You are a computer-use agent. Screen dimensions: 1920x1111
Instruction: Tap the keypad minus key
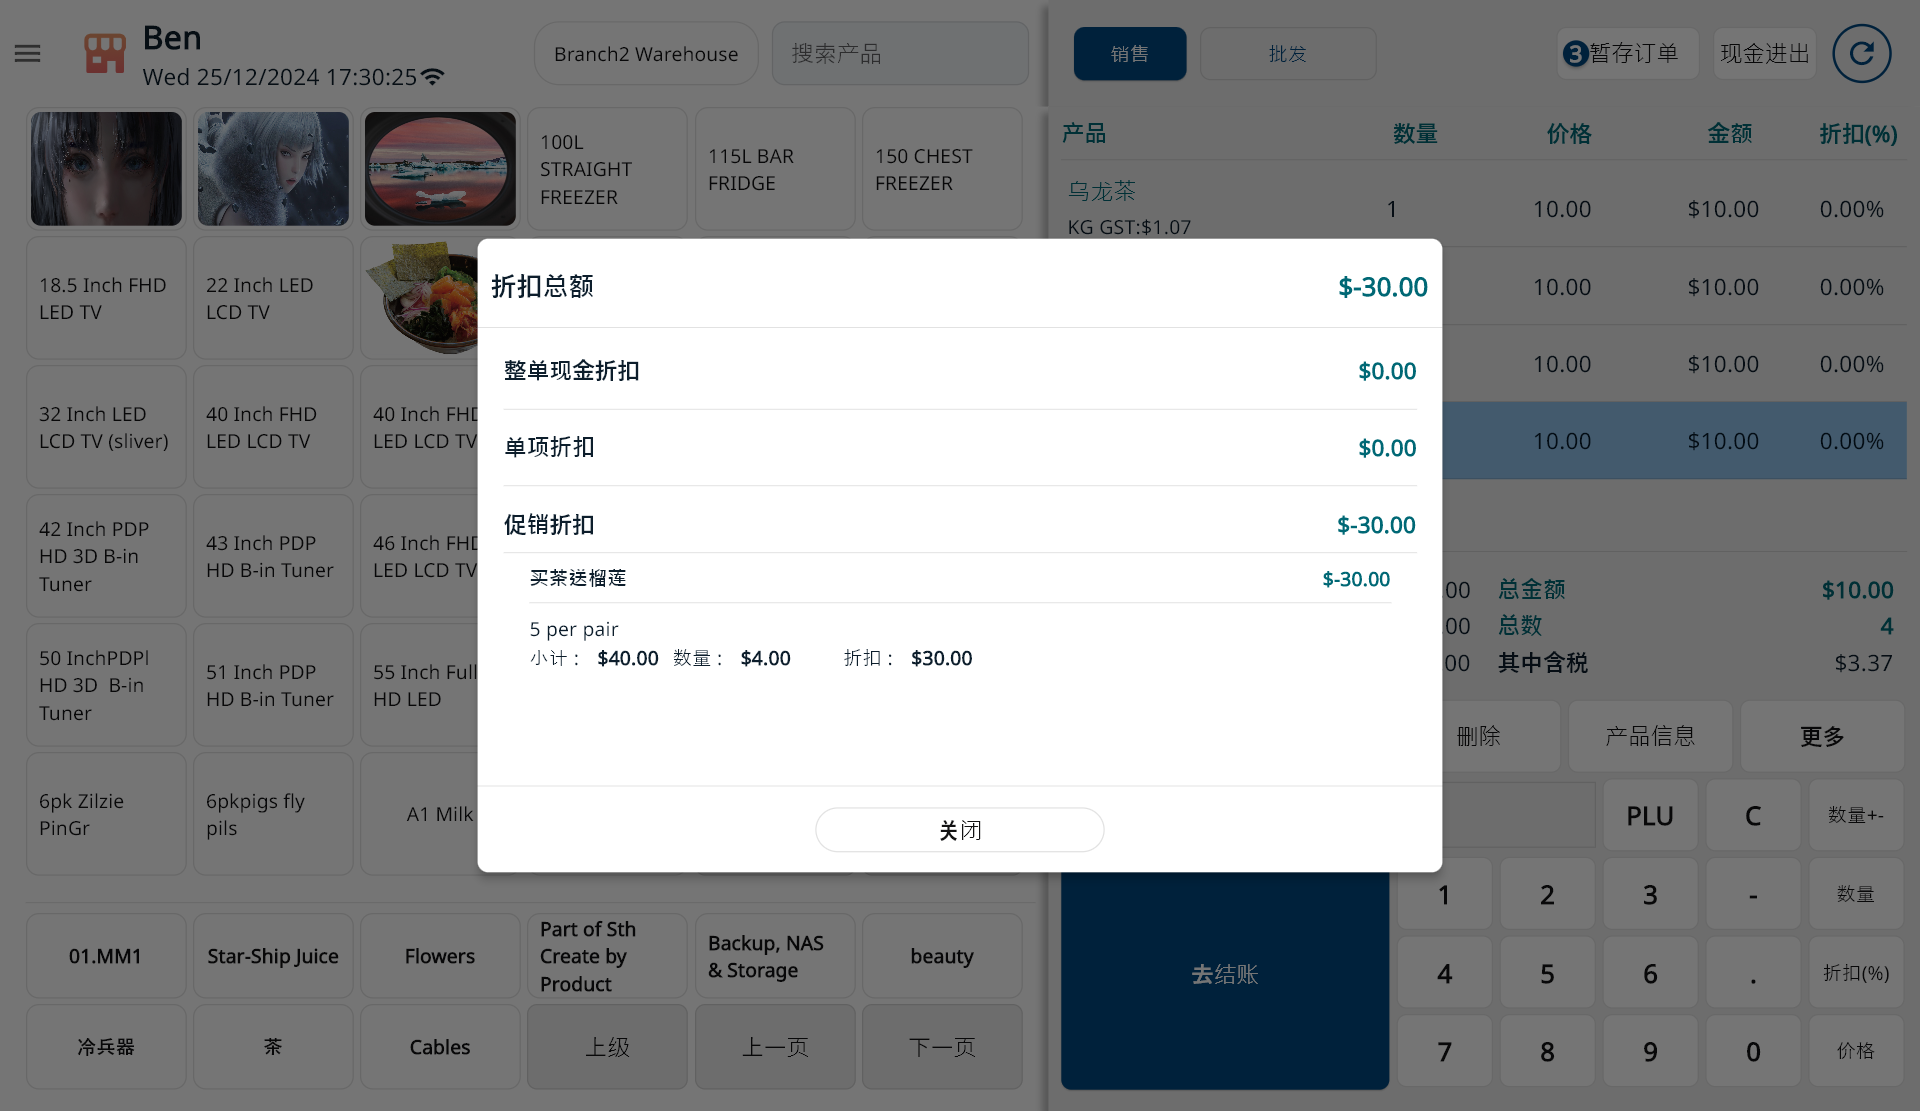[x=1753, y=894]
